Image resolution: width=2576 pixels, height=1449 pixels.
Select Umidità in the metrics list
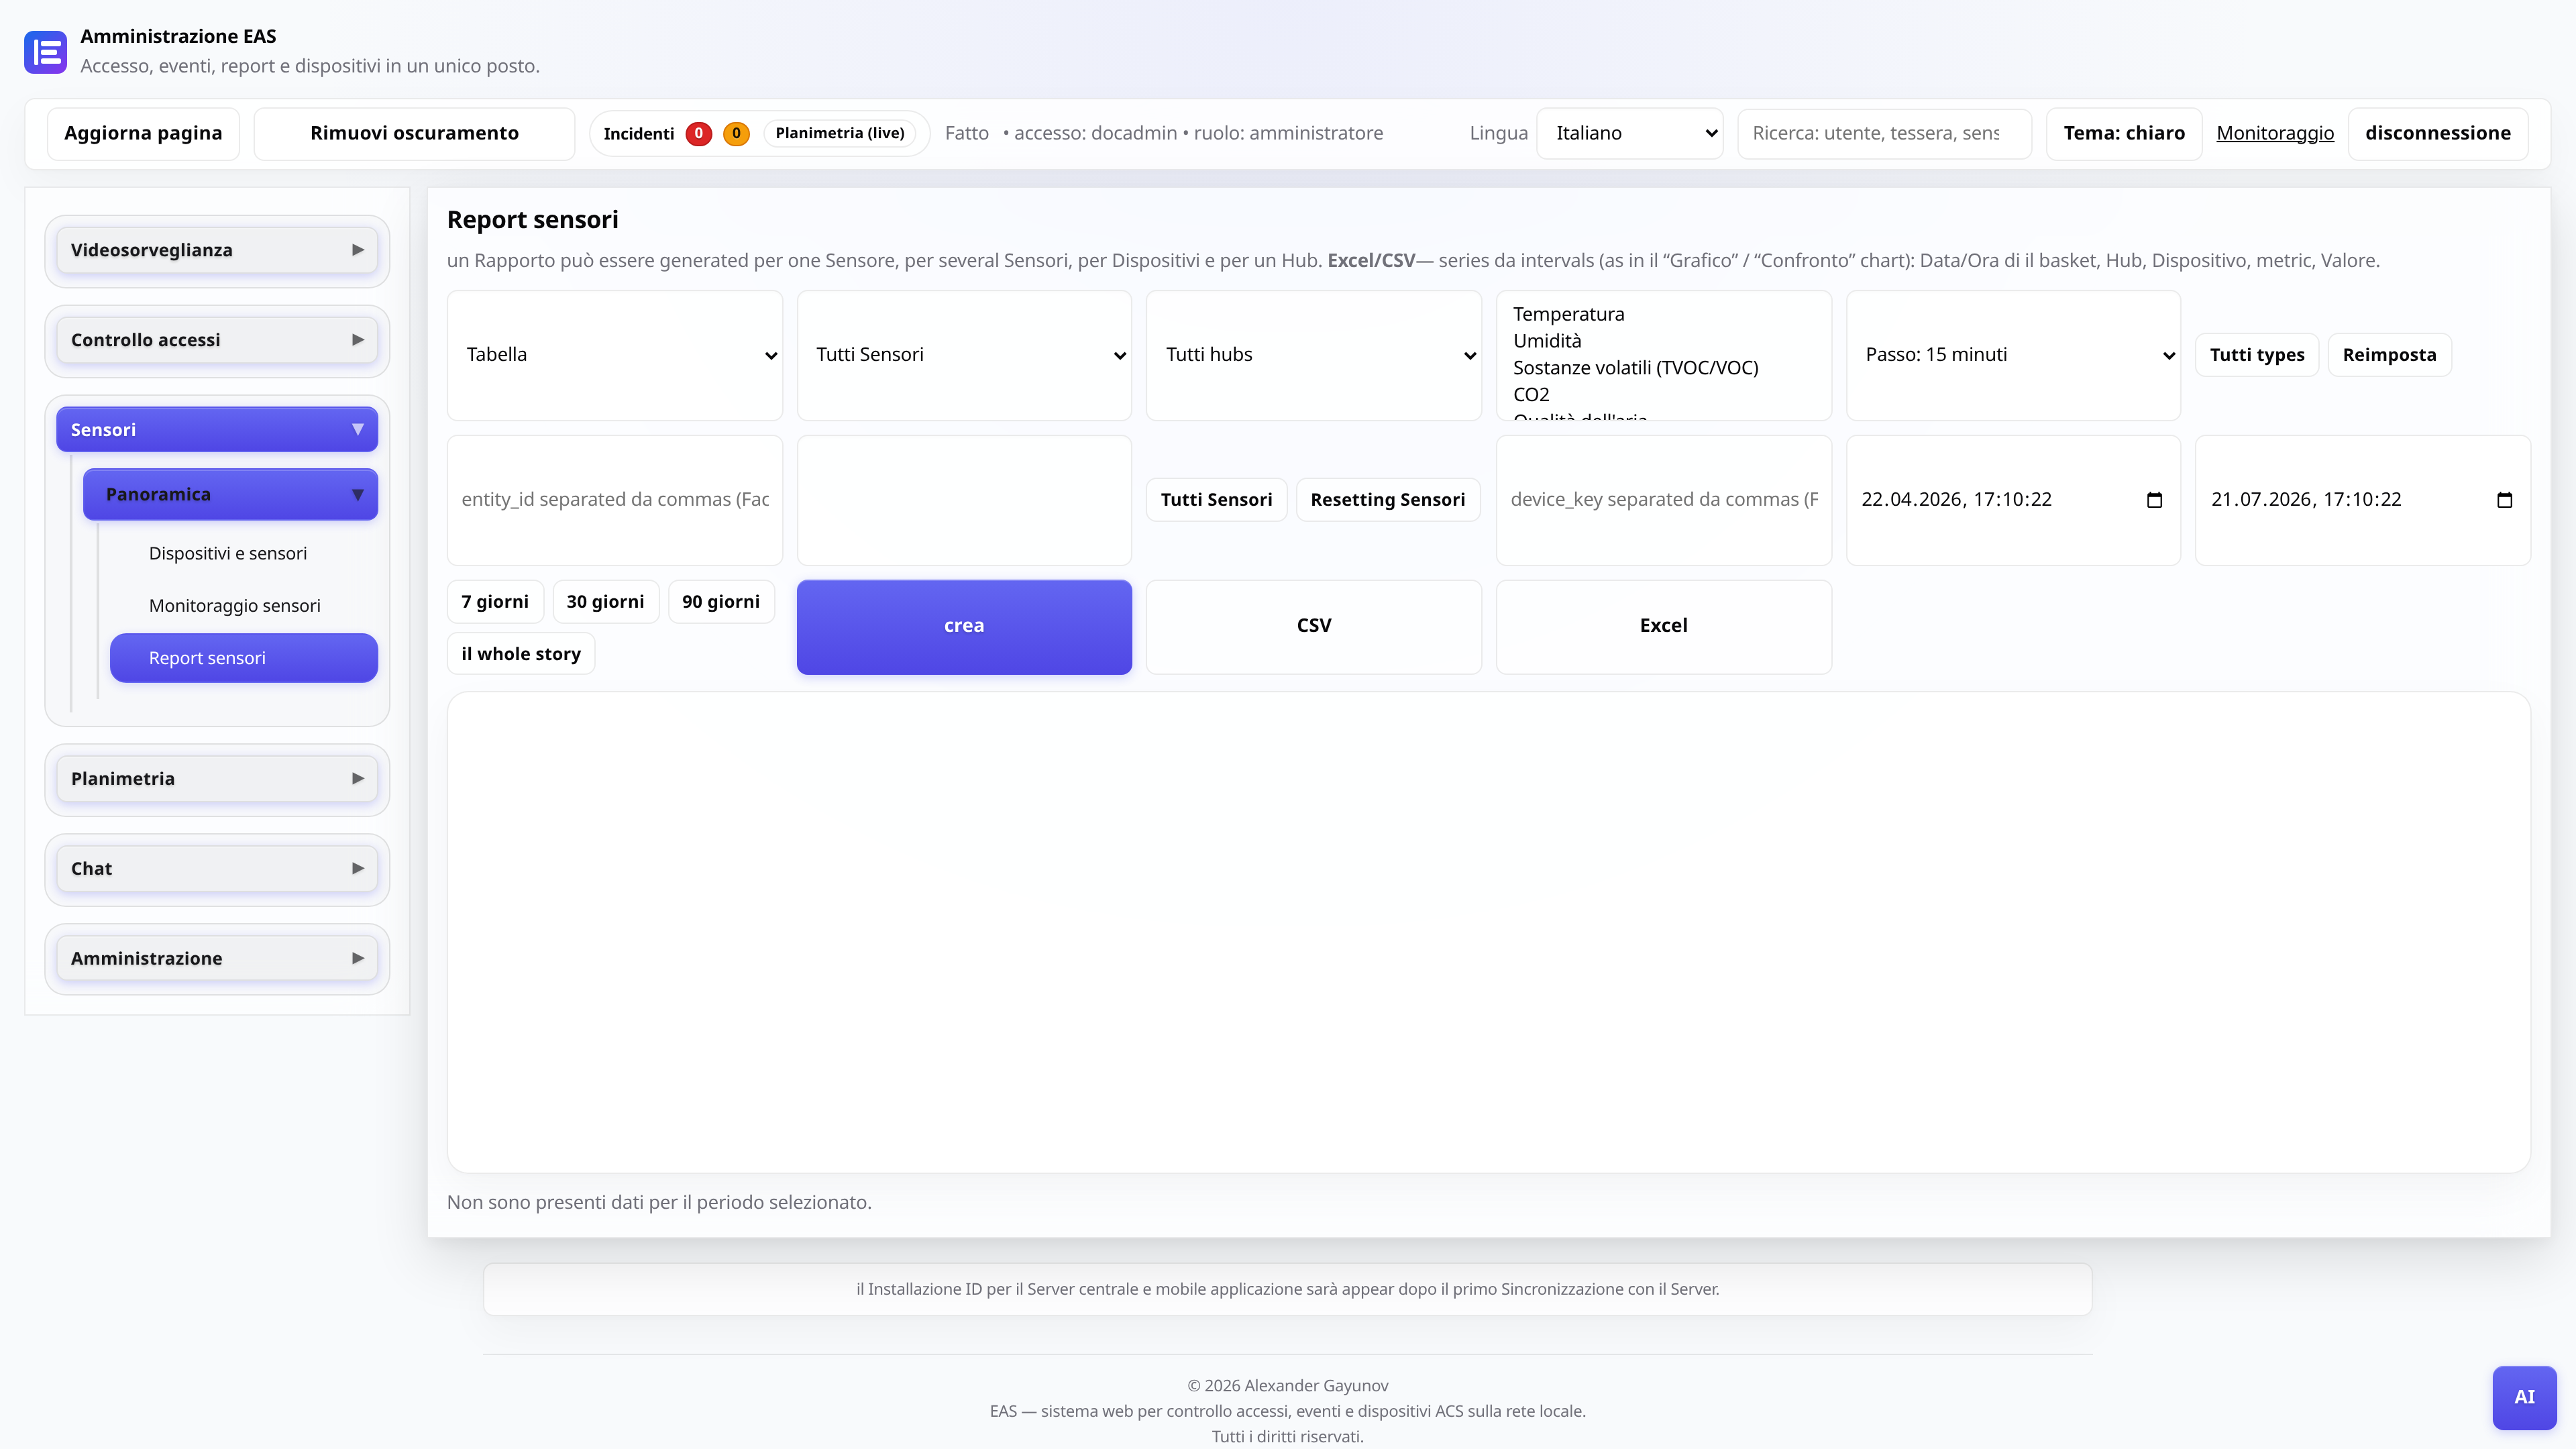(x=1547, y=341)
